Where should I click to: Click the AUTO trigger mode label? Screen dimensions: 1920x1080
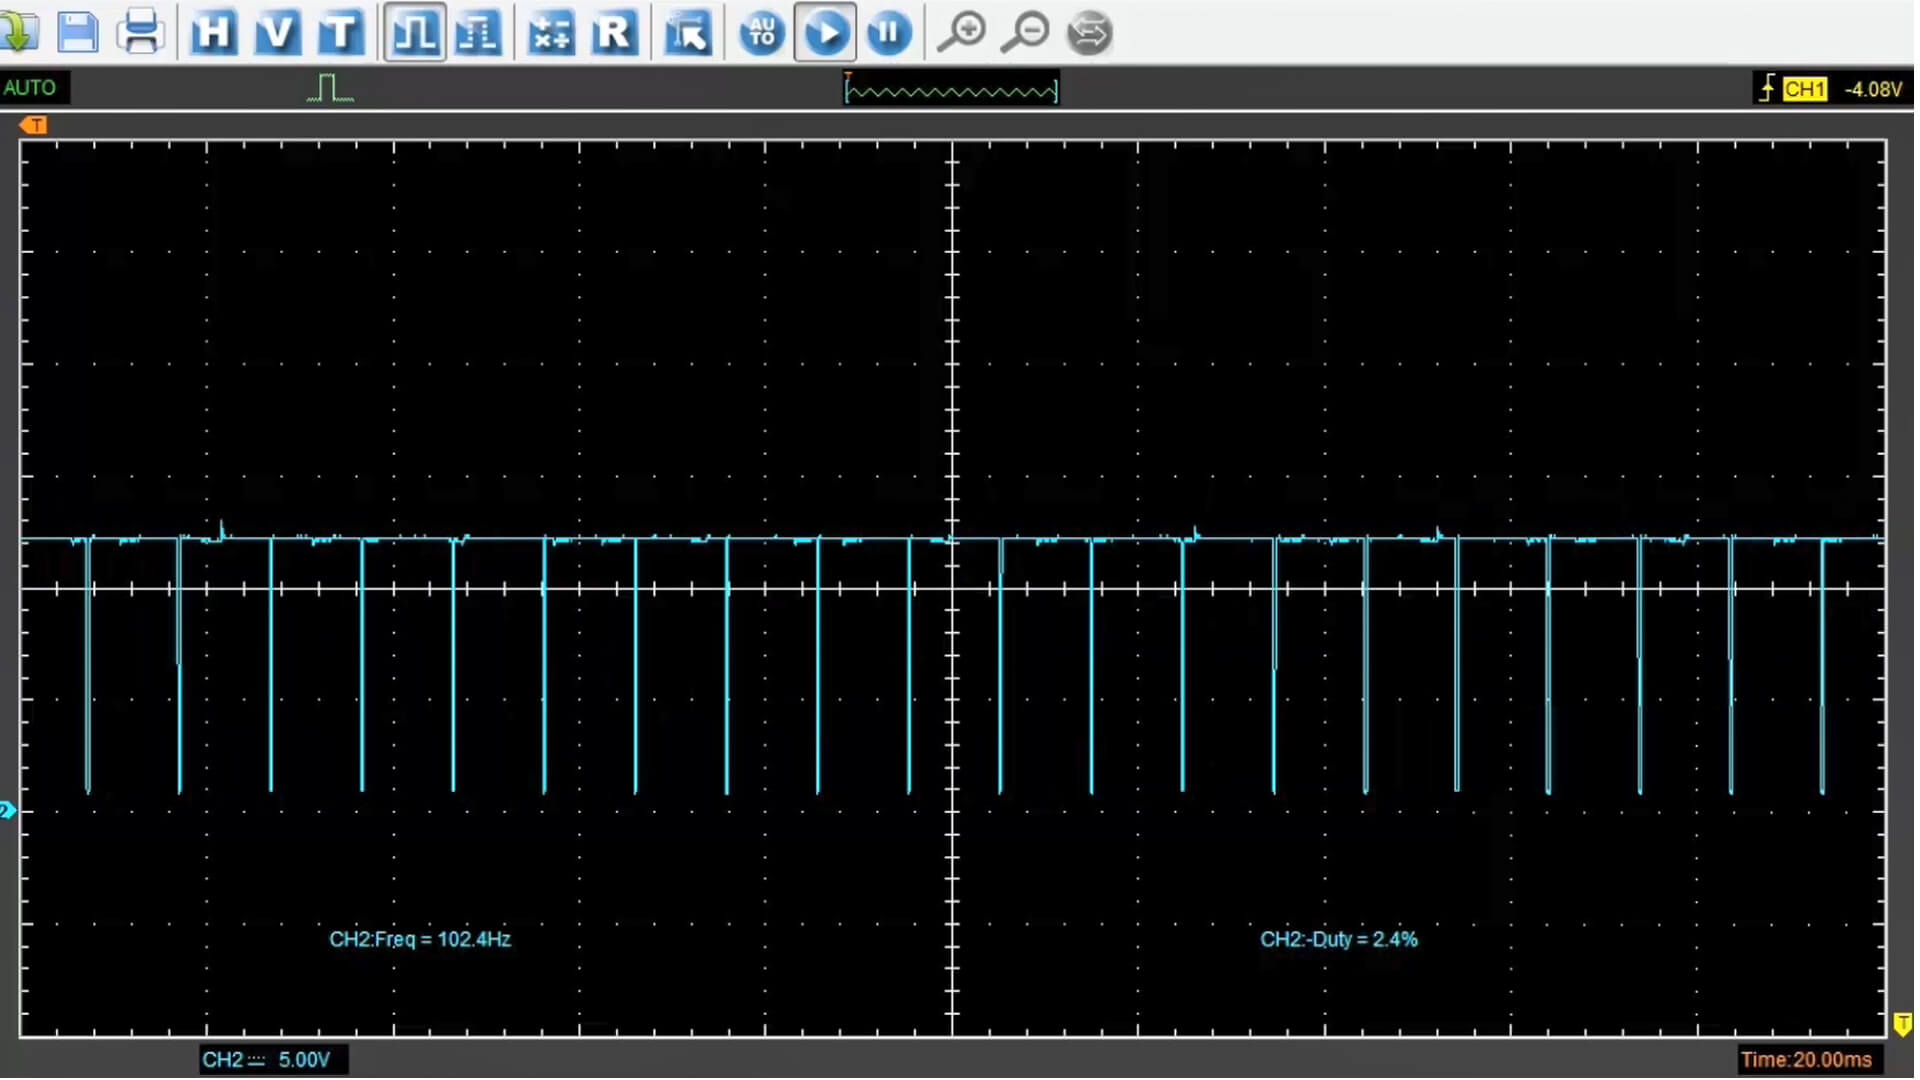pos(30,88)
